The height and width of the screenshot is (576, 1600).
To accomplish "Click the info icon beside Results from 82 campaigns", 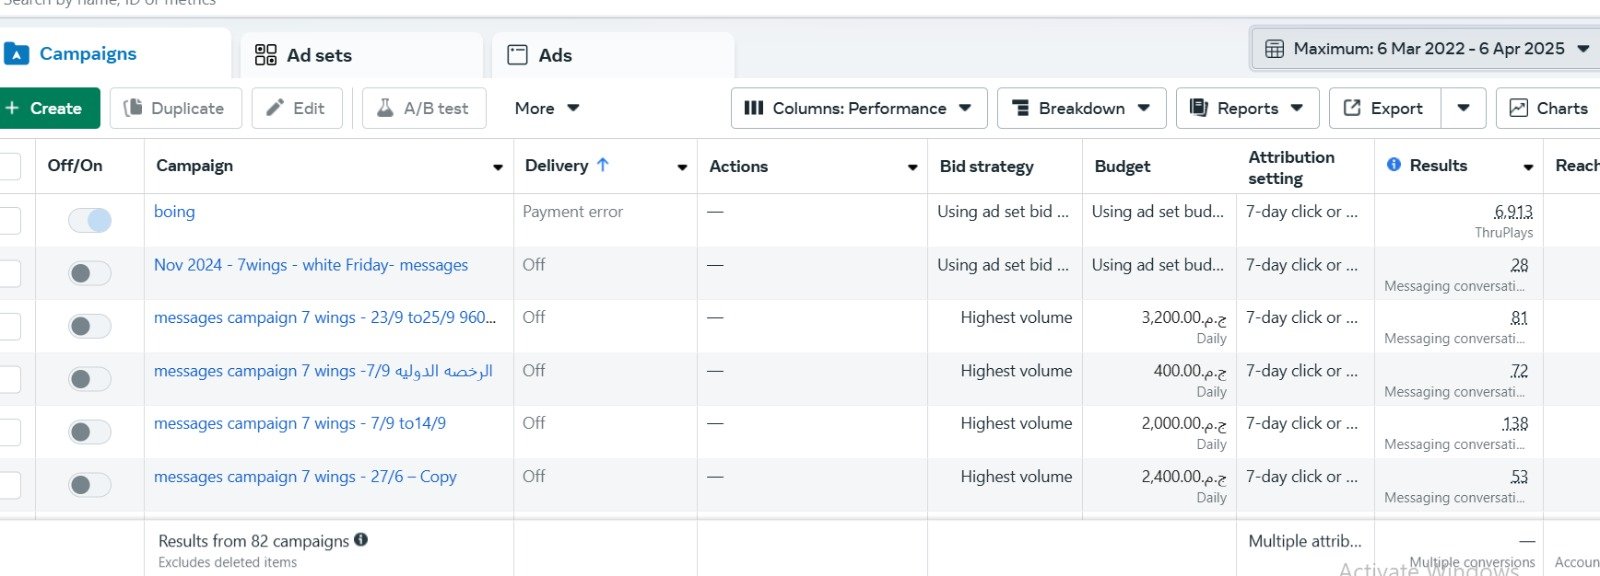I will click(x=361, y=540).
